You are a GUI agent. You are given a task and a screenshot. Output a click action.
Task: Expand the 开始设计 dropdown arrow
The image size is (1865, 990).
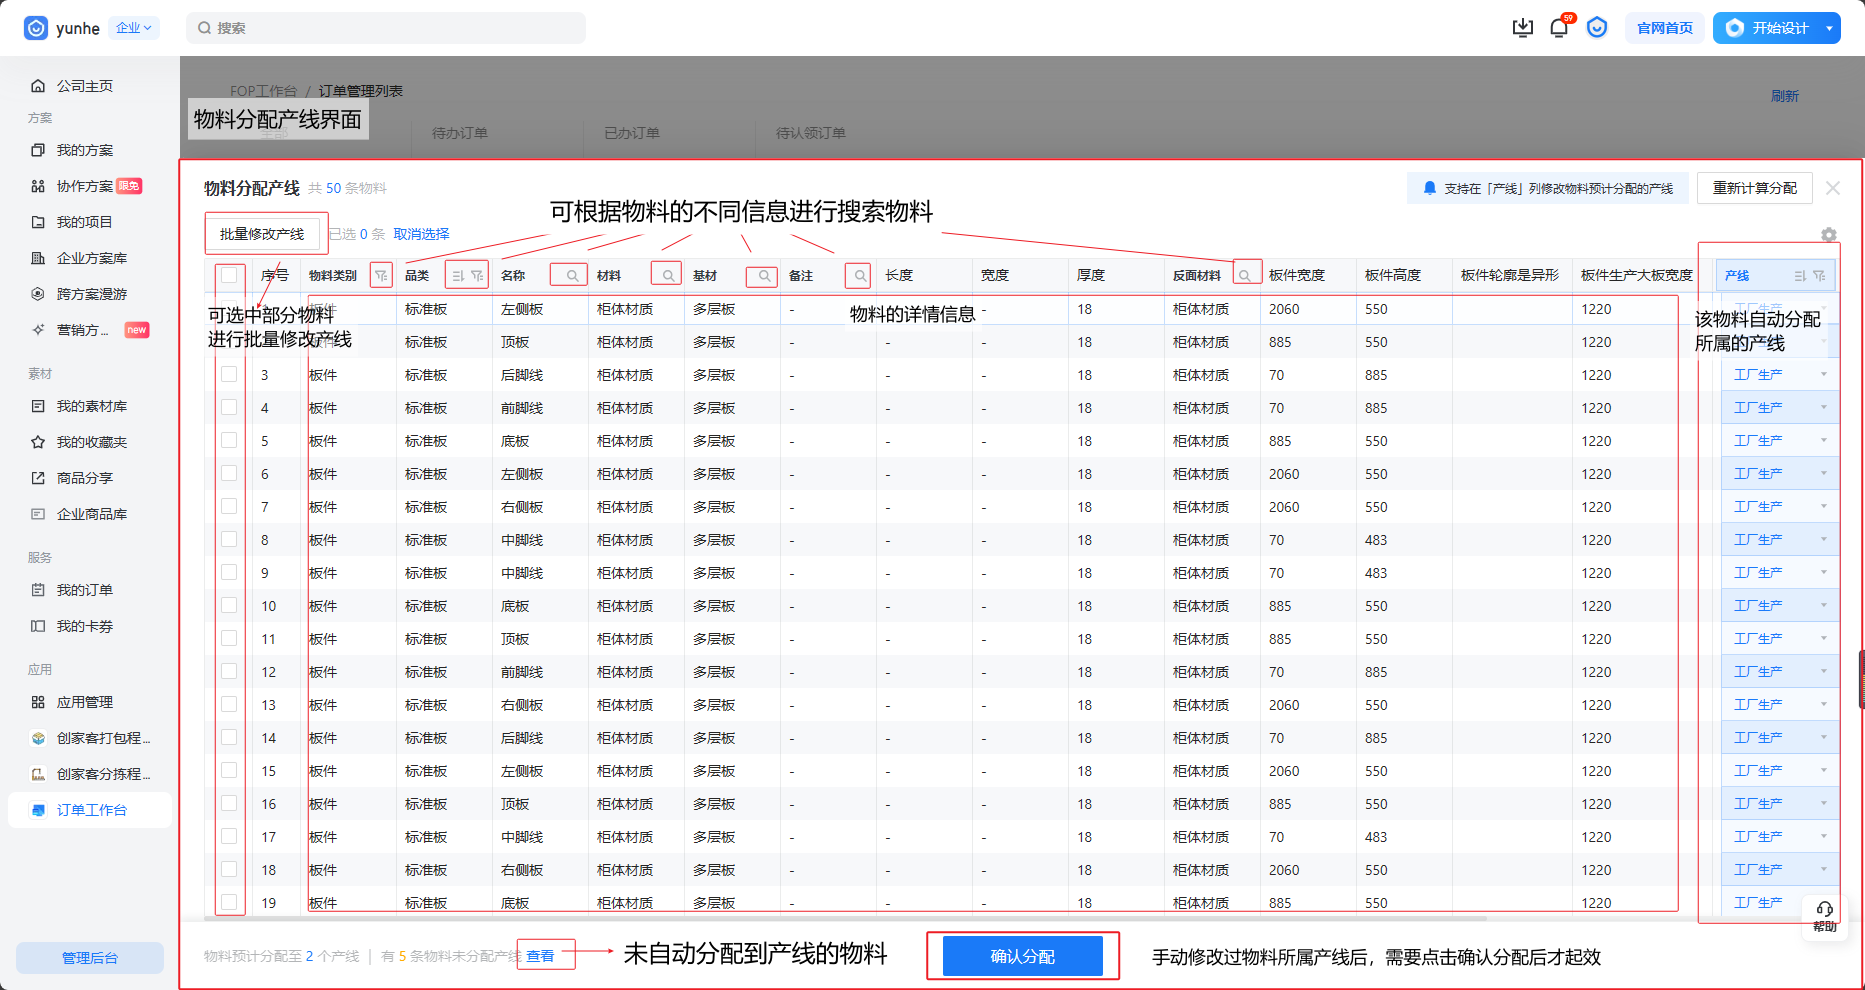pos(1829,28)
